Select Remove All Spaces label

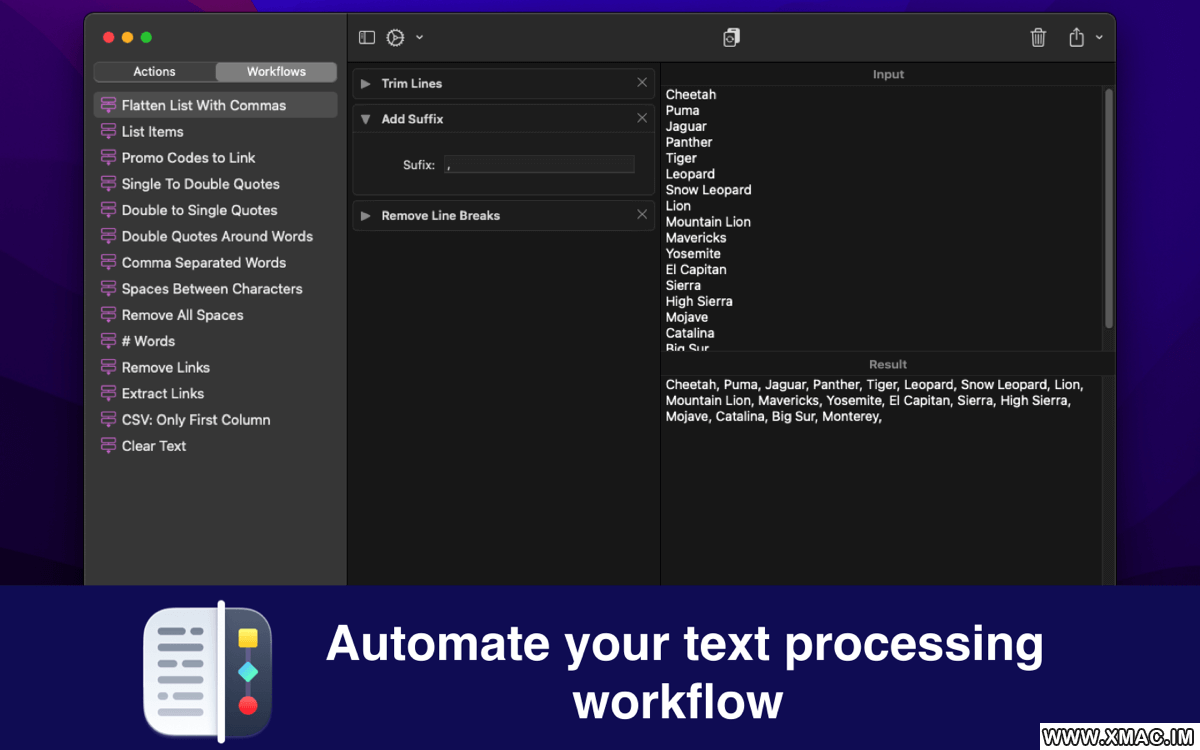183,315
